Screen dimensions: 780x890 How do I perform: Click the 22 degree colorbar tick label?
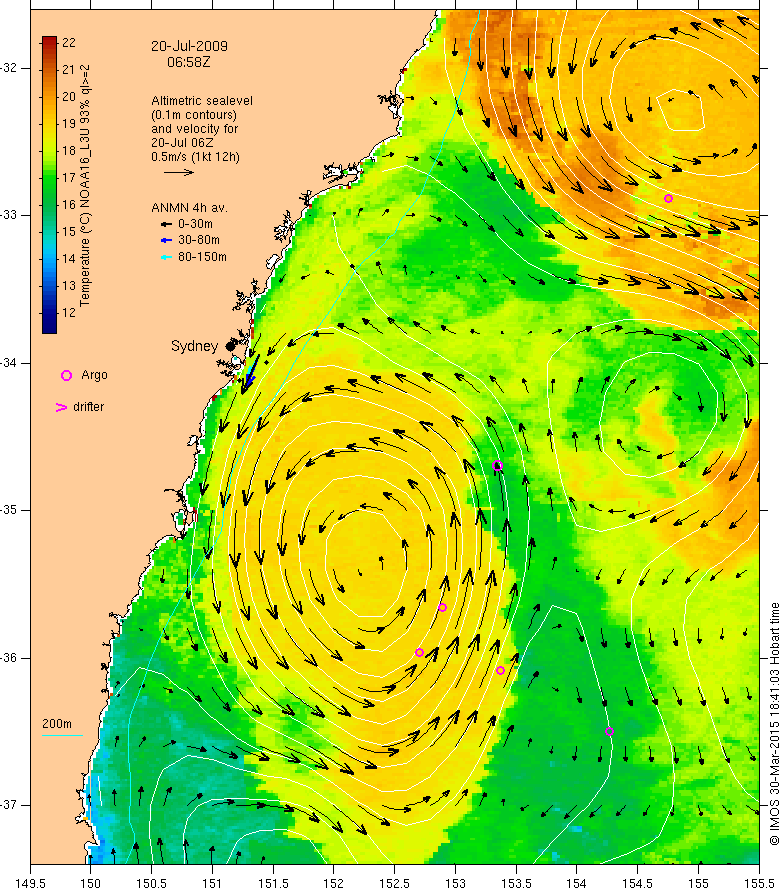click(69, 43)
